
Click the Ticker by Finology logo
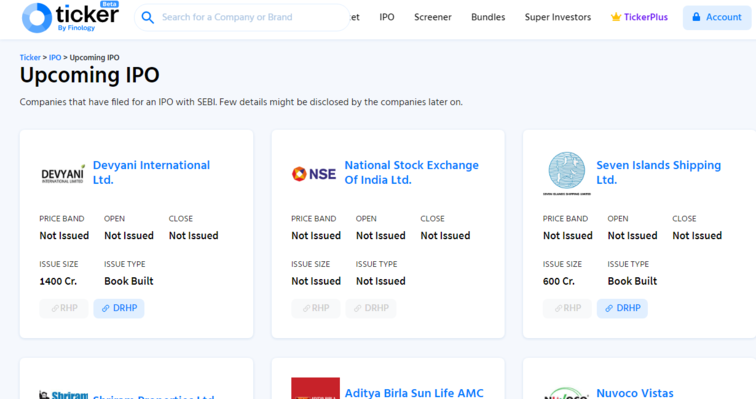pyautogui.click(x=70, y=17)
